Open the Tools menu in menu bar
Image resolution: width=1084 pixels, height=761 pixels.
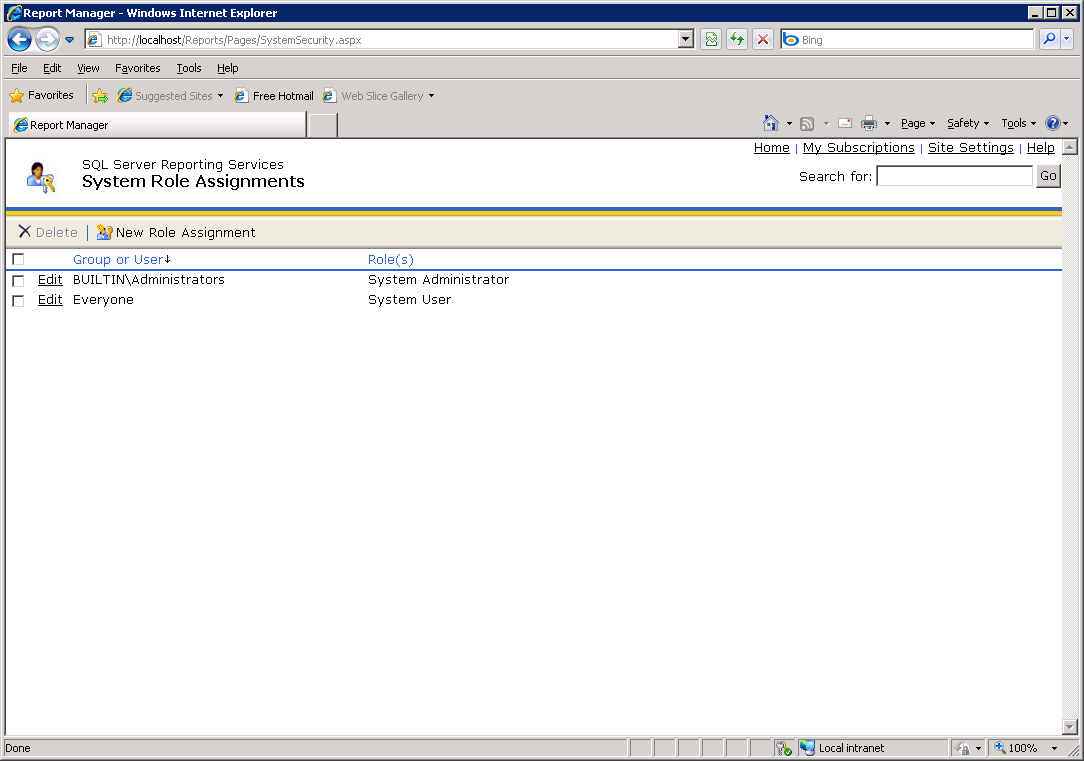pos(189,68)
